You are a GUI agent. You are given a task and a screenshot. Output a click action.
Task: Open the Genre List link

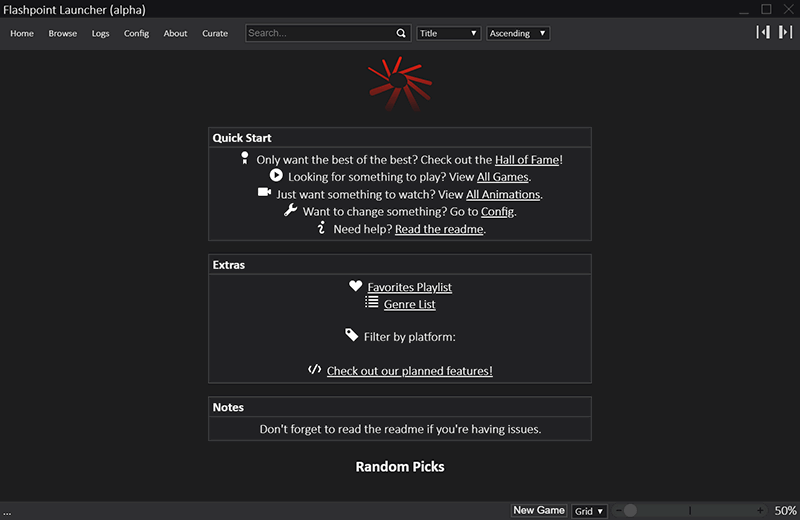click(x=410, y=305)
